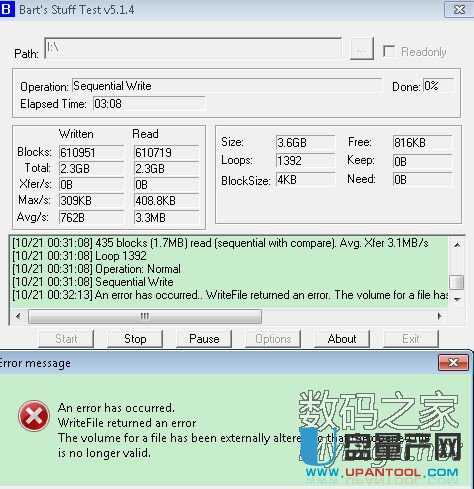Click the Elapsed Time value 03:08
The height and width of the screenshot is (489, 474).
coord(149,104)
